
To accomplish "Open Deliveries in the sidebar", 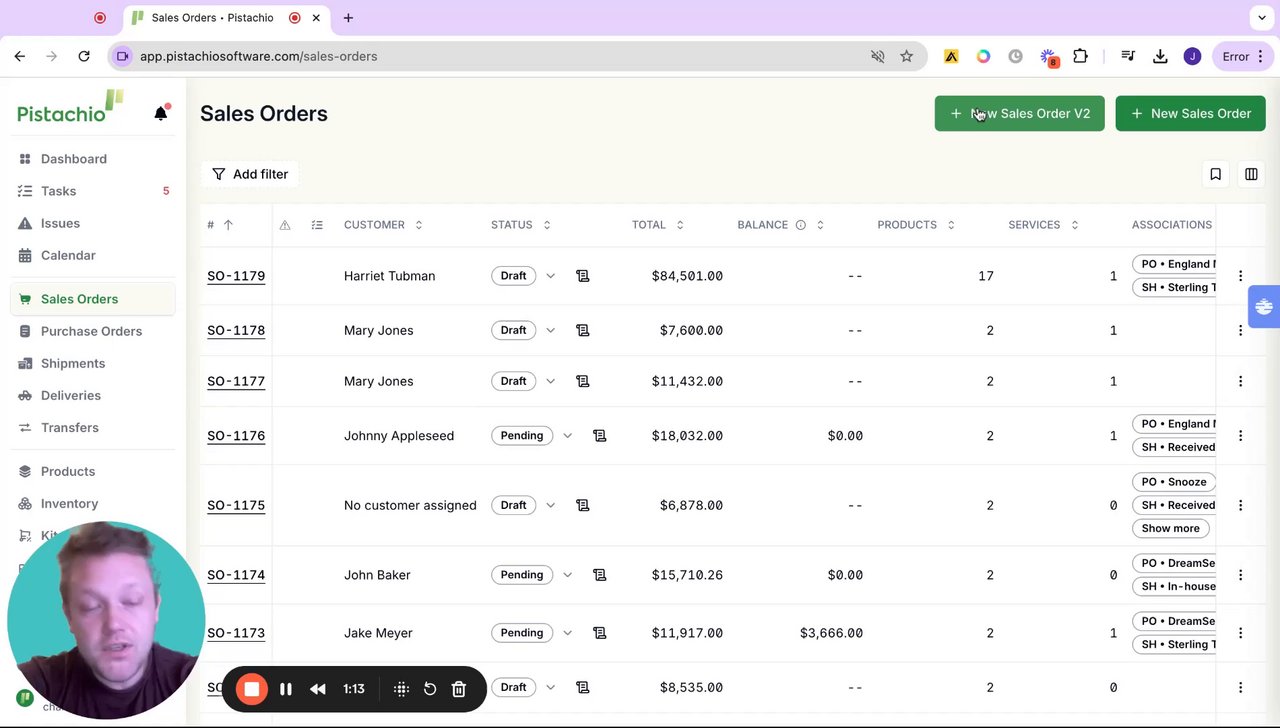I will tap(94, 395).
